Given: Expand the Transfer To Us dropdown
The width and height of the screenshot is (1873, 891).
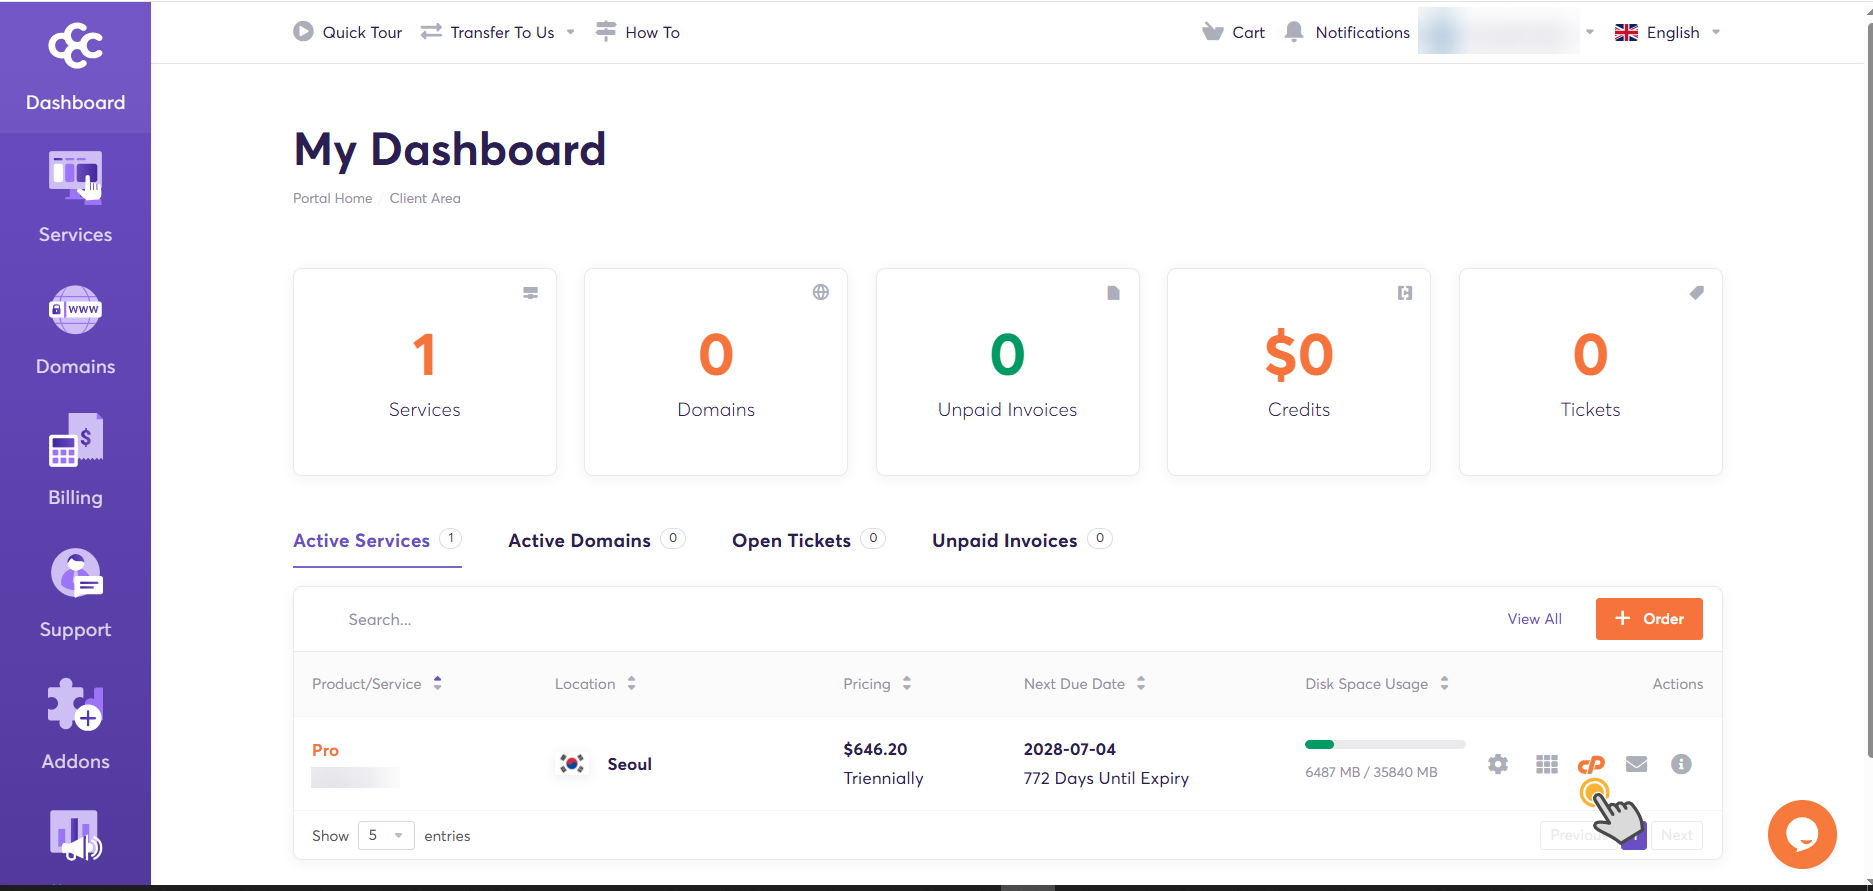Looking at the screenshot, I should [x=499, y=32].
